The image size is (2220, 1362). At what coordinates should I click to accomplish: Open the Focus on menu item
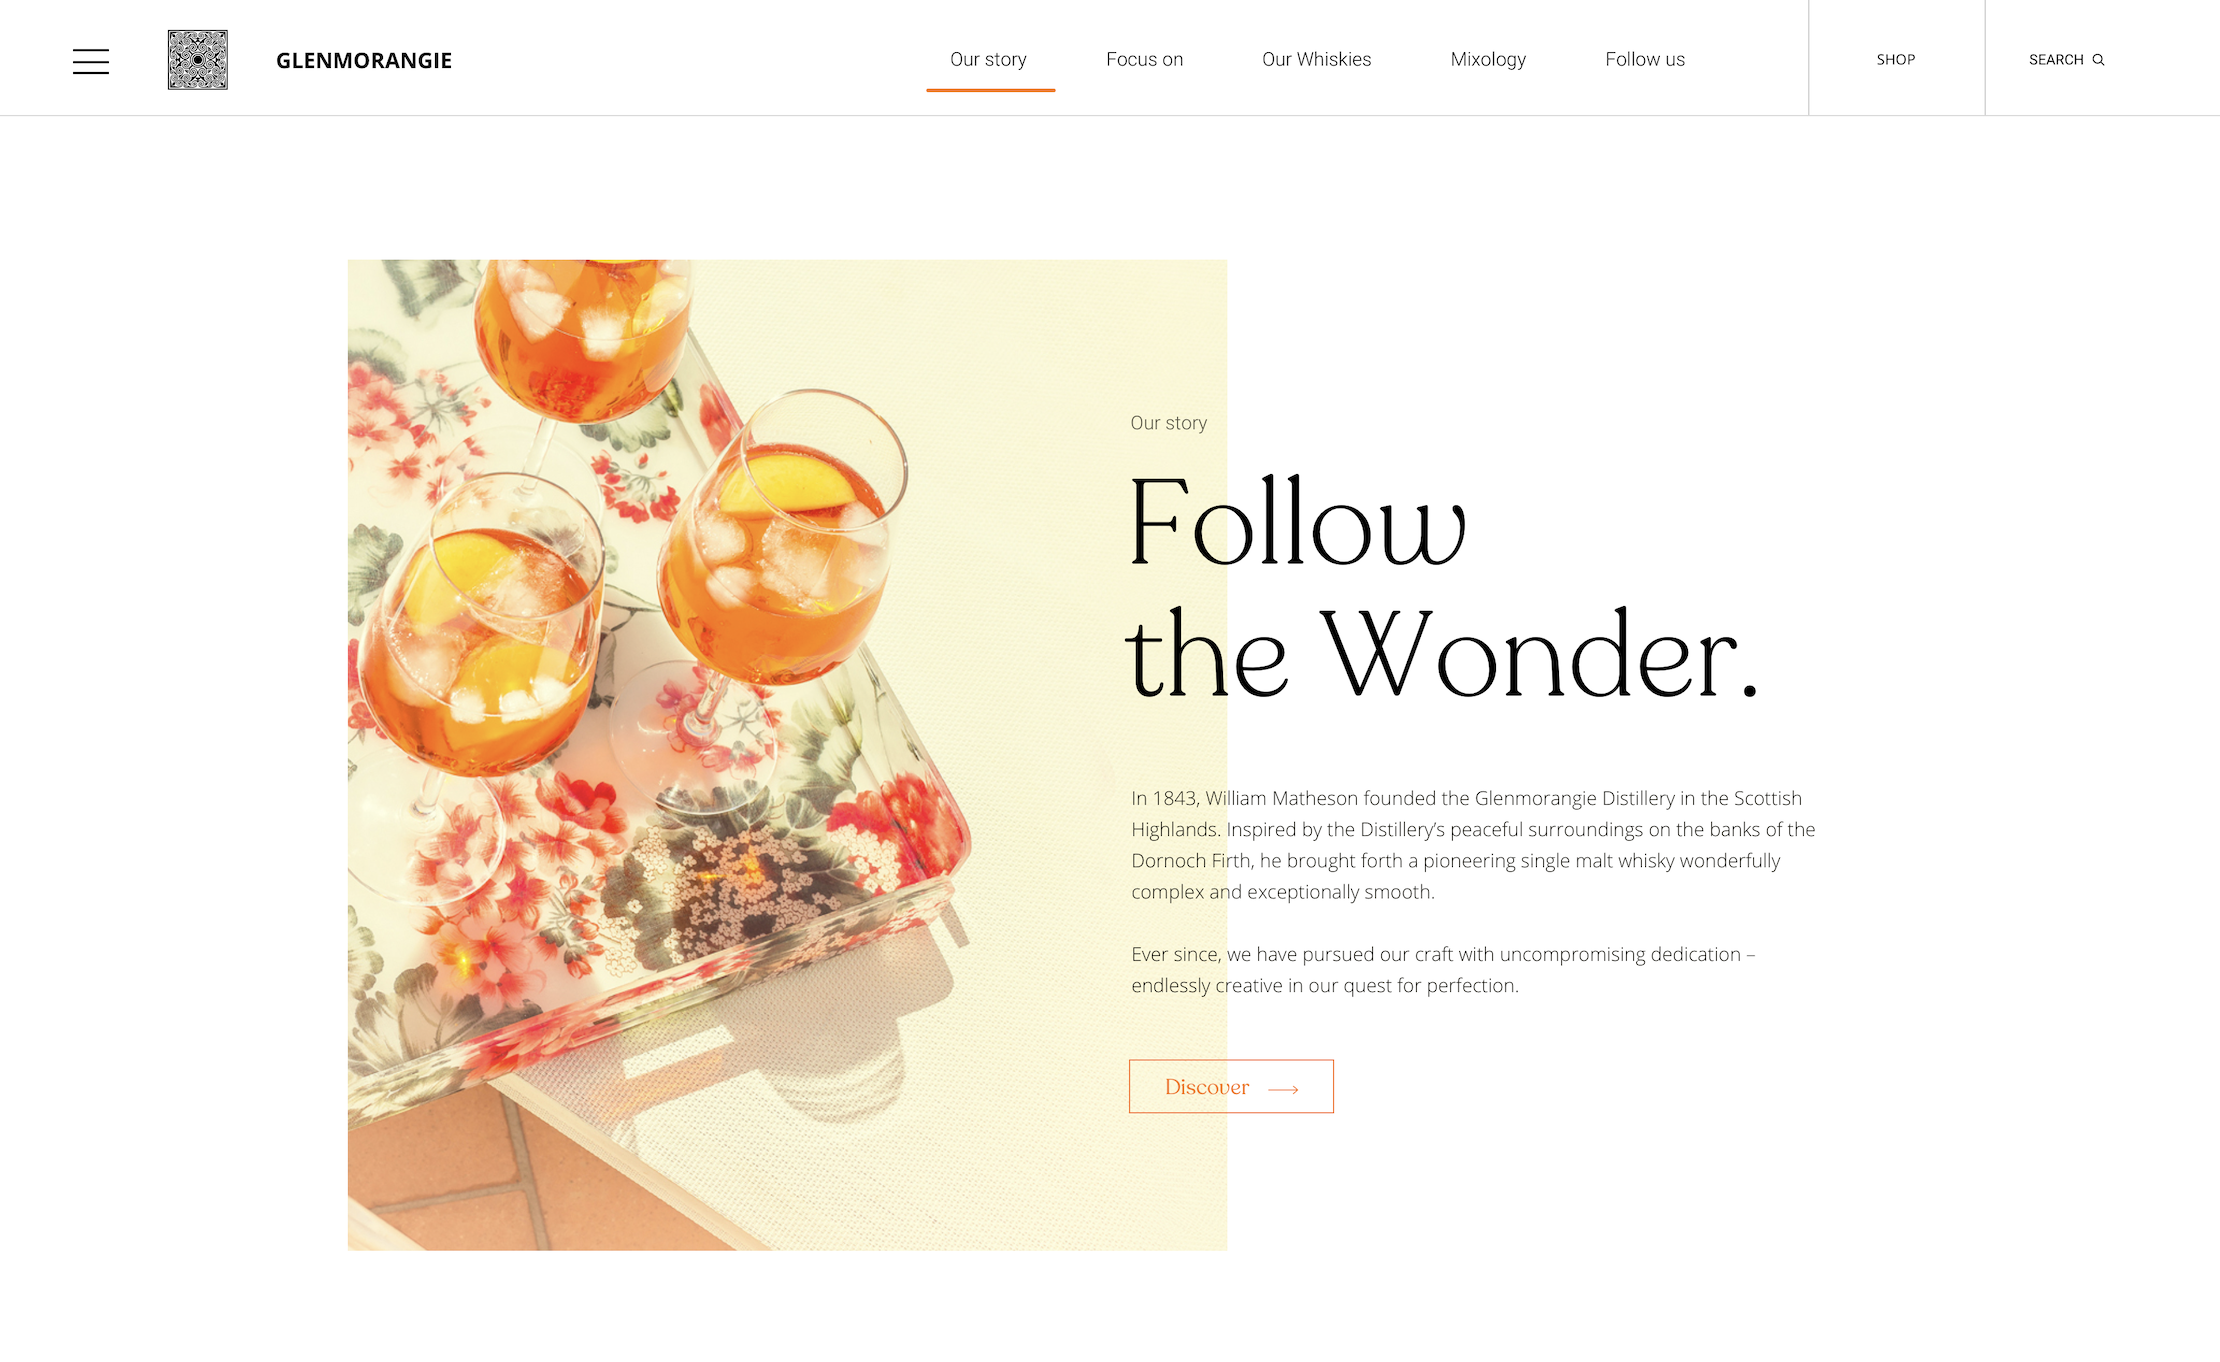[x=1144, y=59]
